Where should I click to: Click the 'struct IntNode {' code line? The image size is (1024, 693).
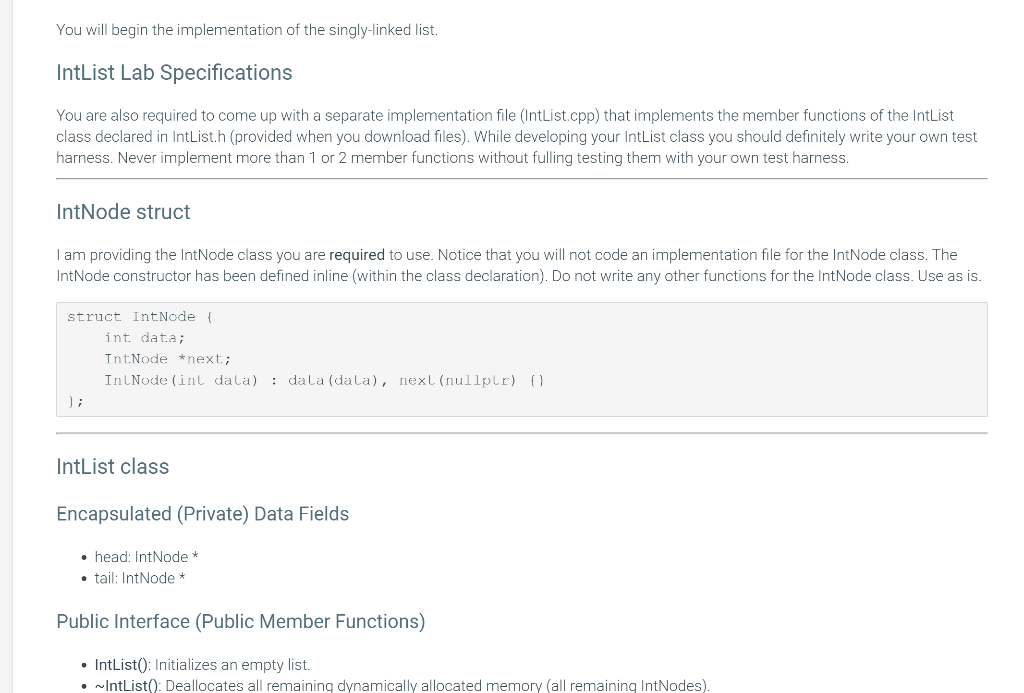(x=140, y=317)
